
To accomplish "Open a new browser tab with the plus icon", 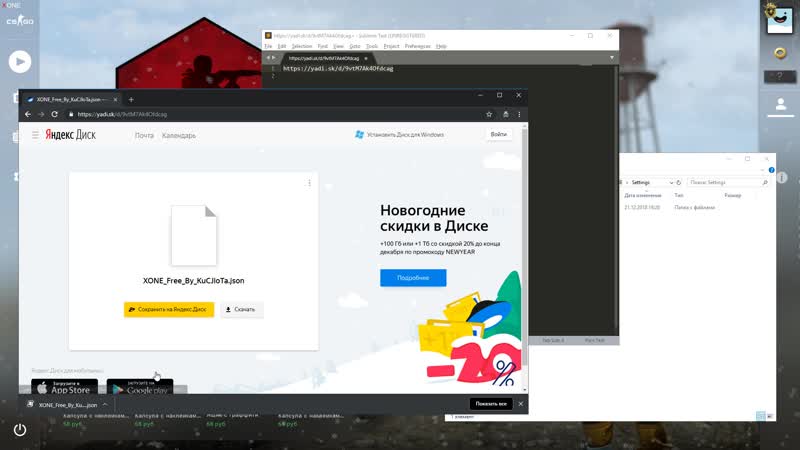I will (x=131, y=99).
